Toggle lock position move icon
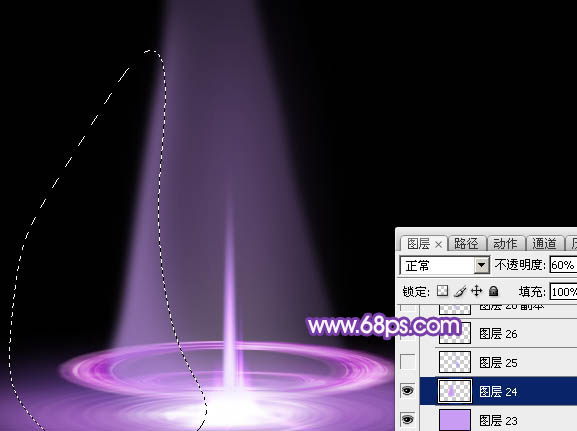577x431 pixels. tap(477, 291)
